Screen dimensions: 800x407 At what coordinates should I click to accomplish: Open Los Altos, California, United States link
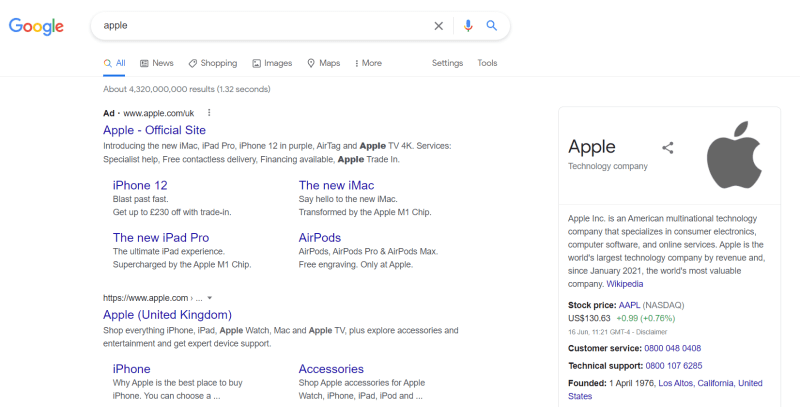pyautogui.click(x=665, y=390)
